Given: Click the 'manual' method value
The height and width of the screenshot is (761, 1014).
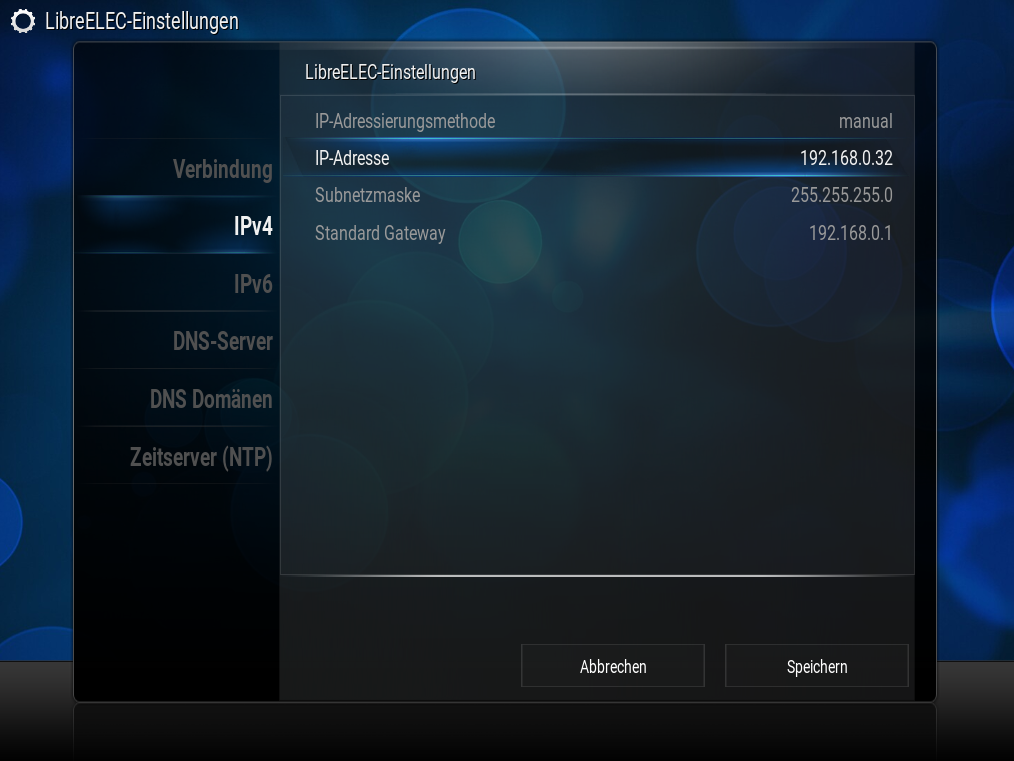Looking at the screenshot, I should click(x=865, y=121).
